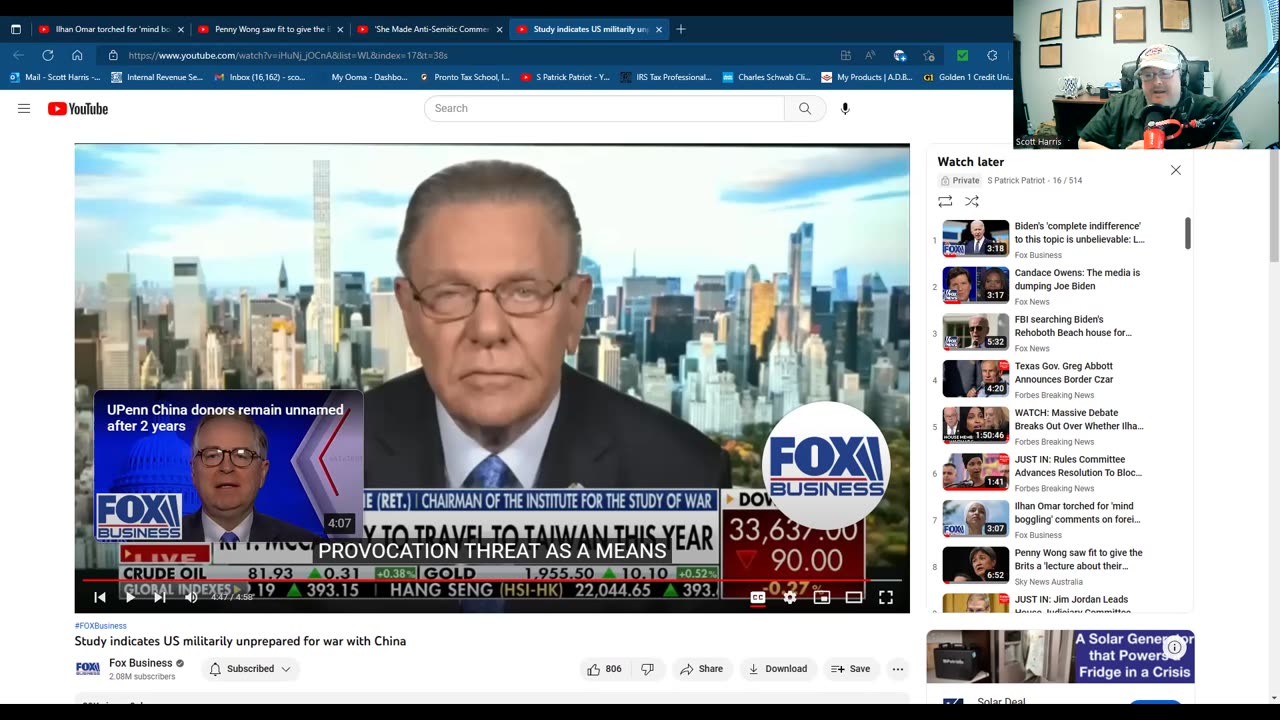Click the search magnifier button
The image size is (1280, 720).
coord(805,108)
